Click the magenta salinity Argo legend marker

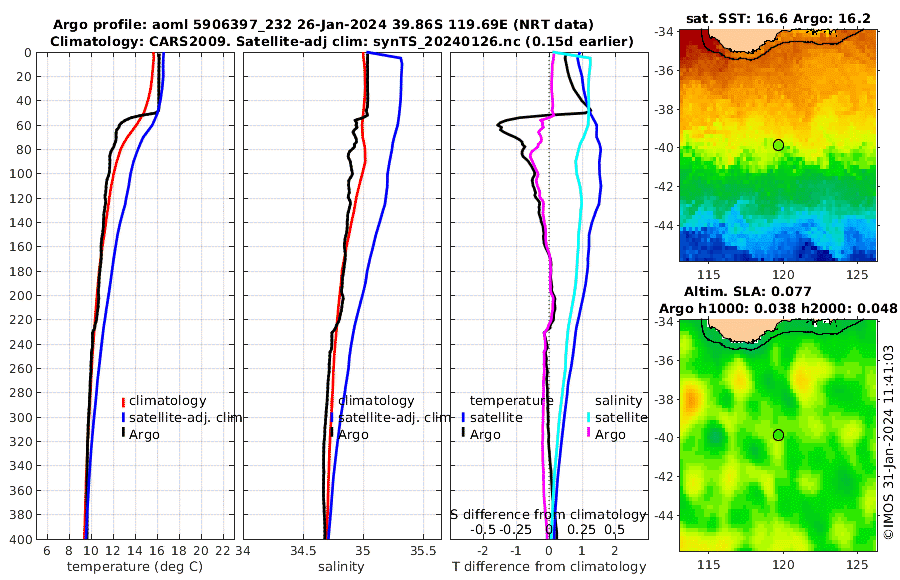pos(590,434)
